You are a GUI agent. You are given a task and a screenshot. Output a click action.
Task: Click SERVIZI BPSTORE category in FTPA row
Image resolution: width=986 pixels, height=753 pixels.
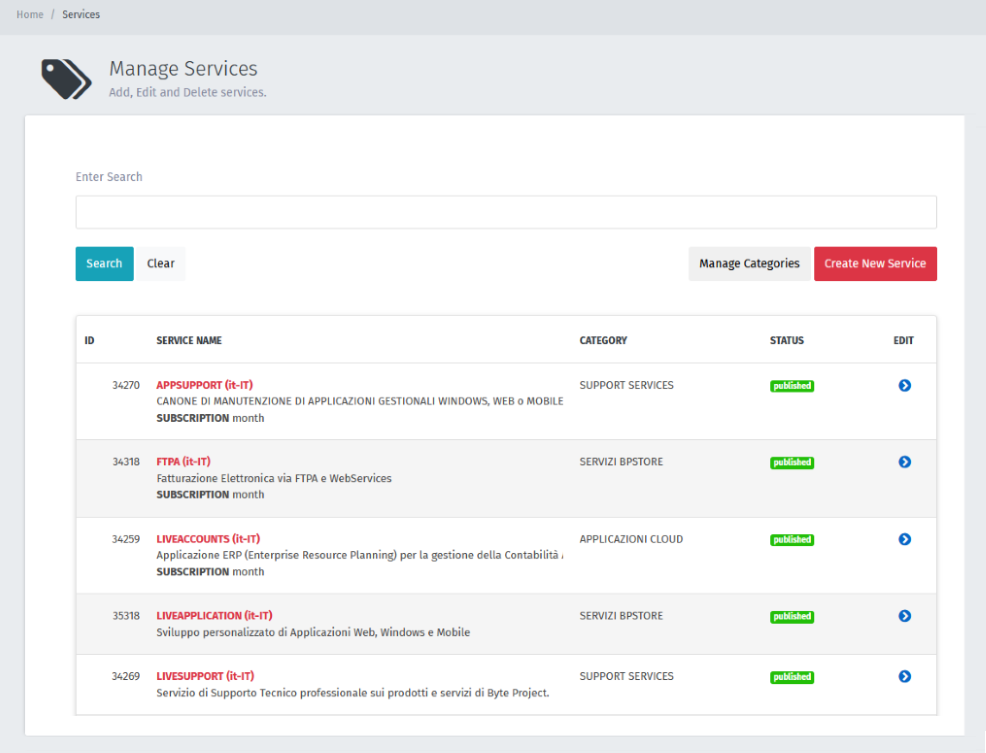[621, 462]
